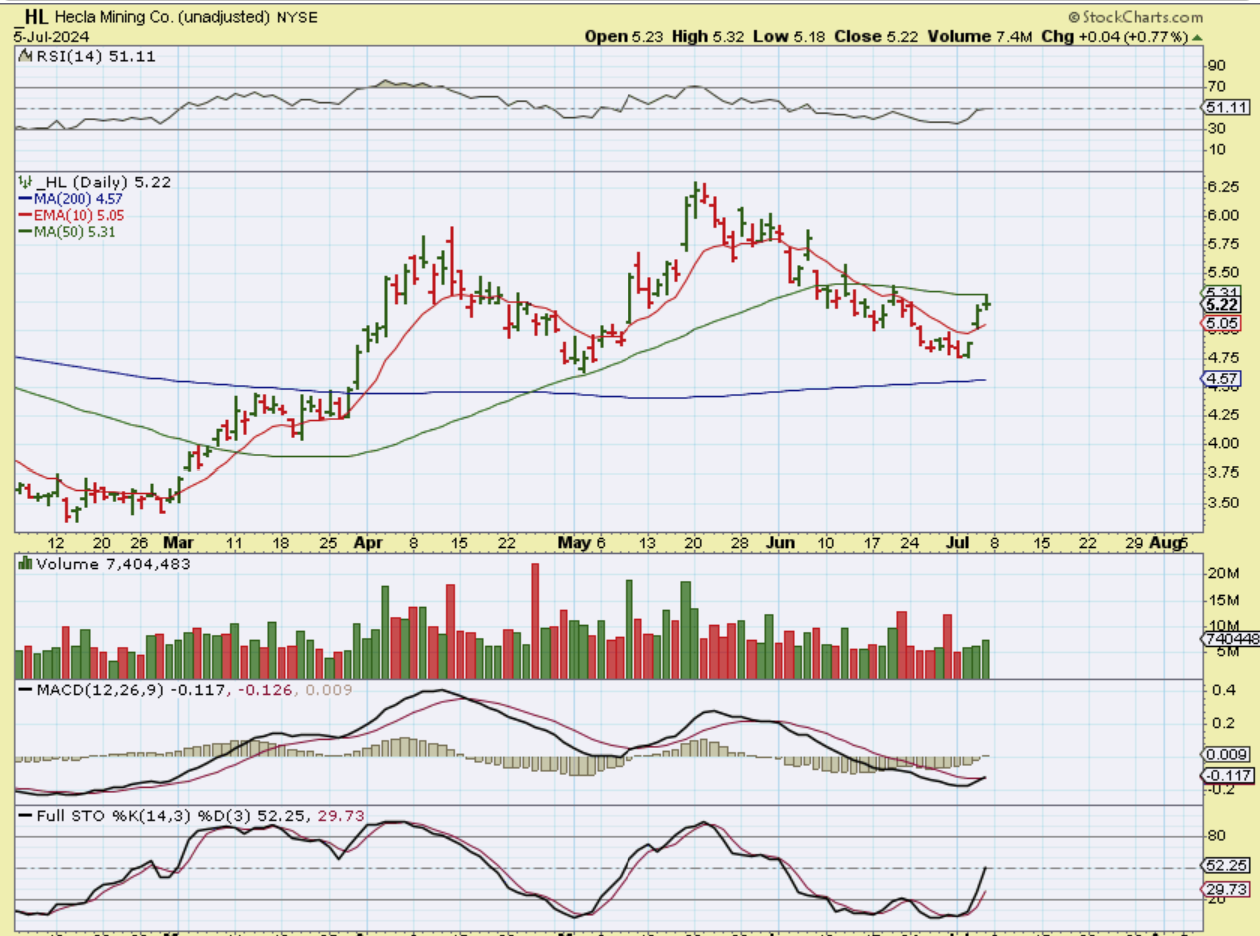The width and height of the screenshot is (1260, 936).
Task: Click the 29 date label before Aug
Action: tap(1134, 543)
